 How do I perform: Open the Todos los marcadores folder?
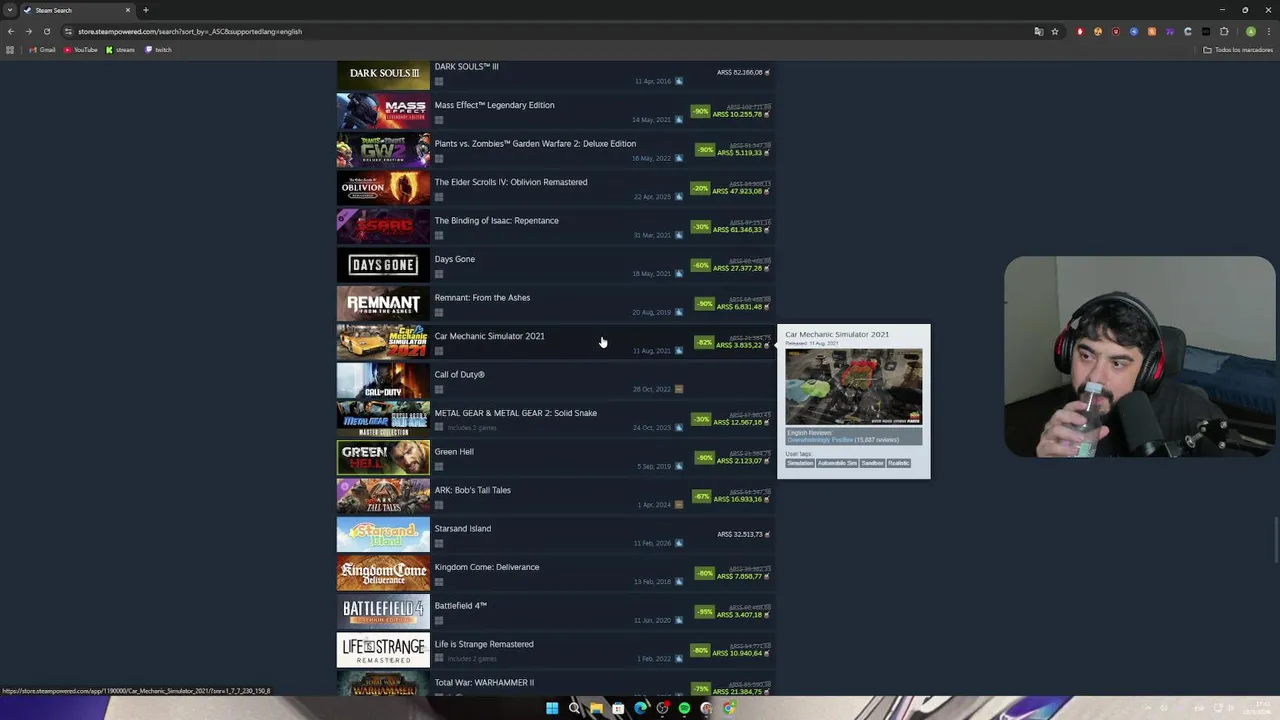1238,50
